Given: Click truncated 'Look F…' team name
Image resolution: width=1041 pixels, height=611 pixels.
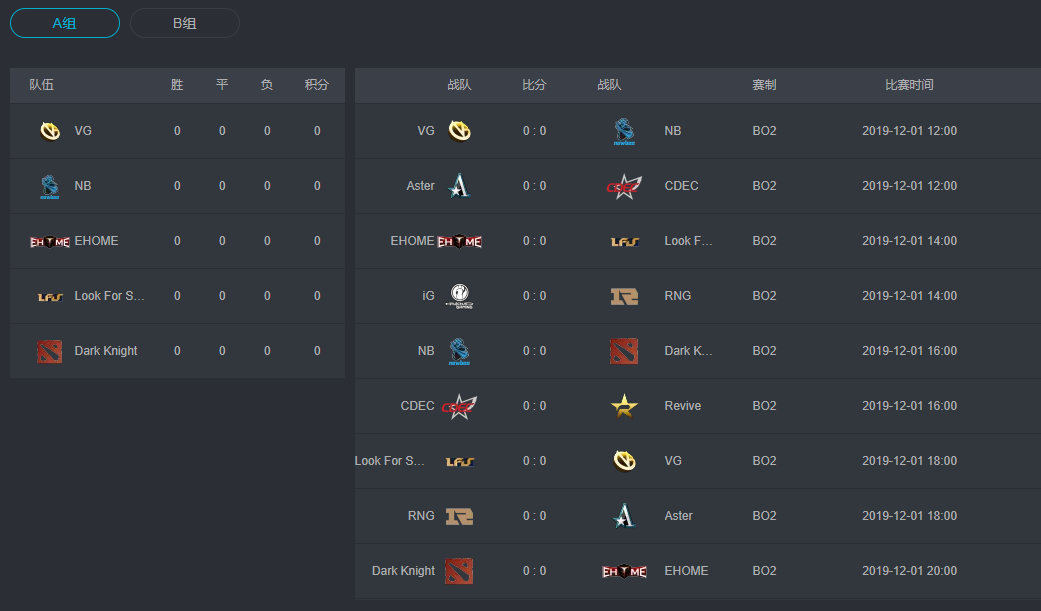Looking at the screenshot, I should [689, 241].
